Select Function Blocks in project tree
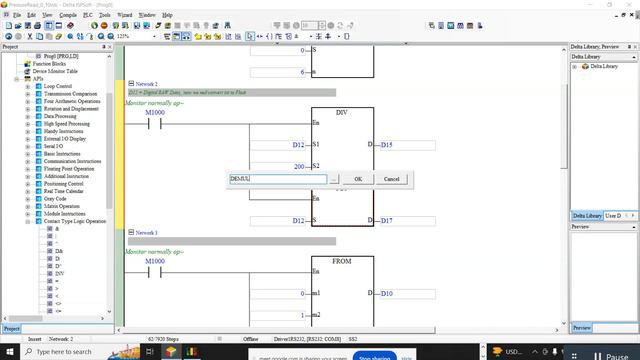This screenshot has height=360, width=640. (x=49, y=64)
